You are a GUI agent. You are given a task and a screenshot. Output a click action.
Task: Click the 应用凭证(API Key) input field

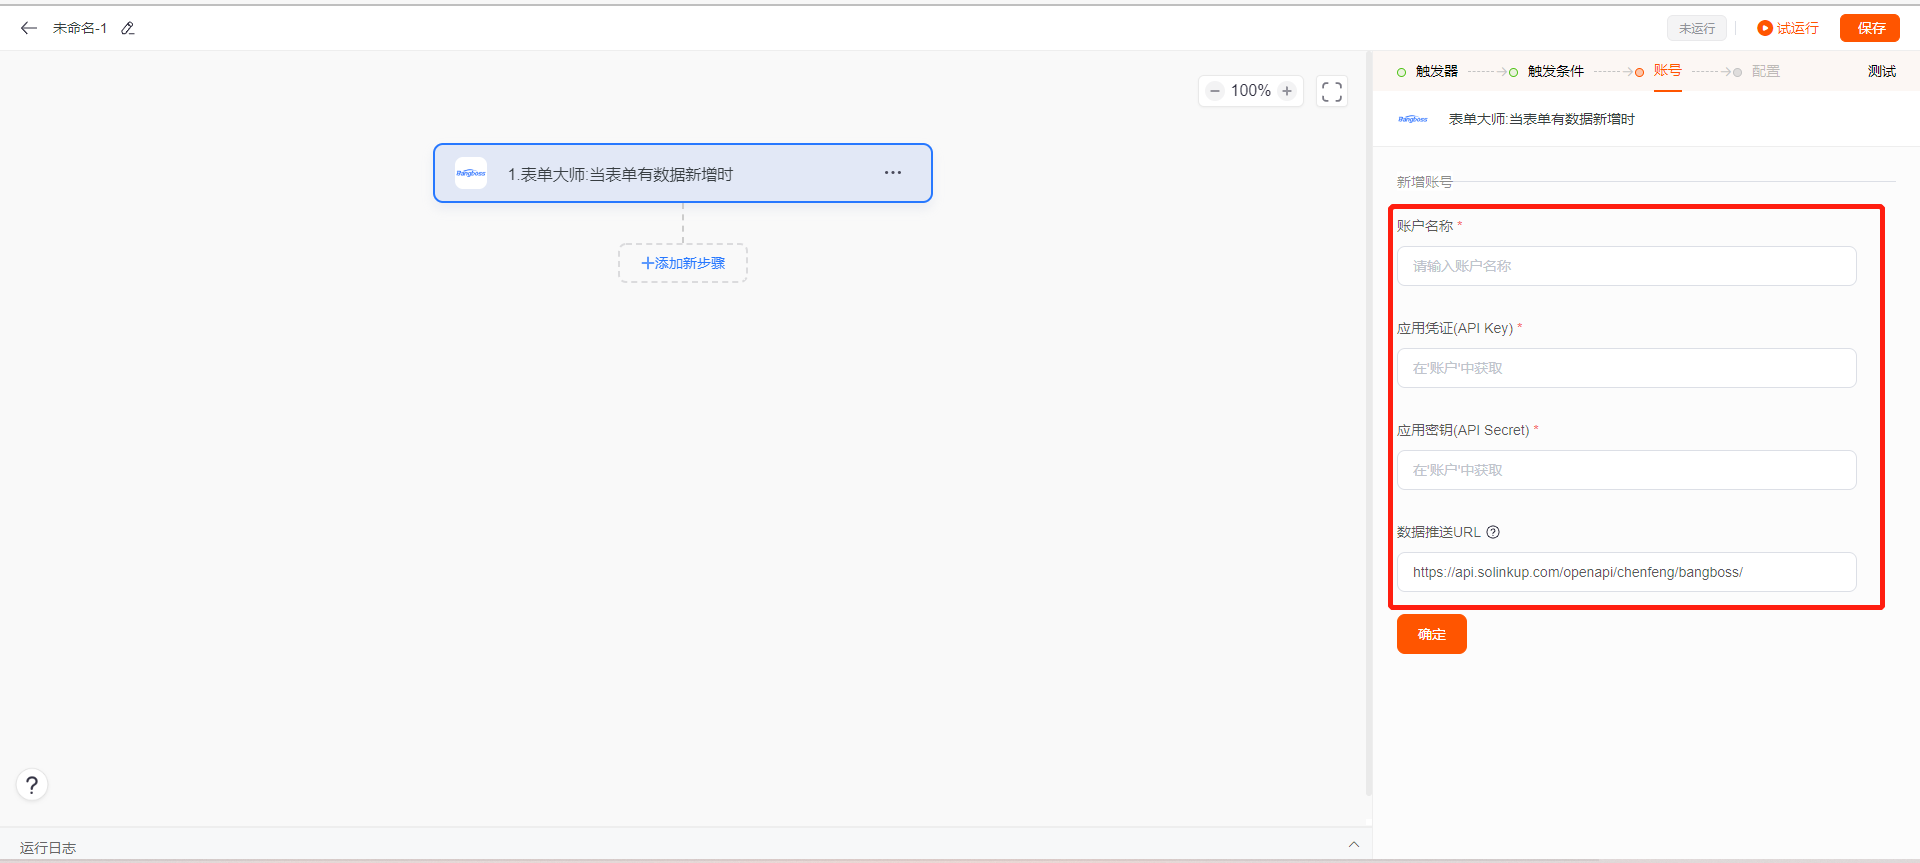coord(1626,368)
